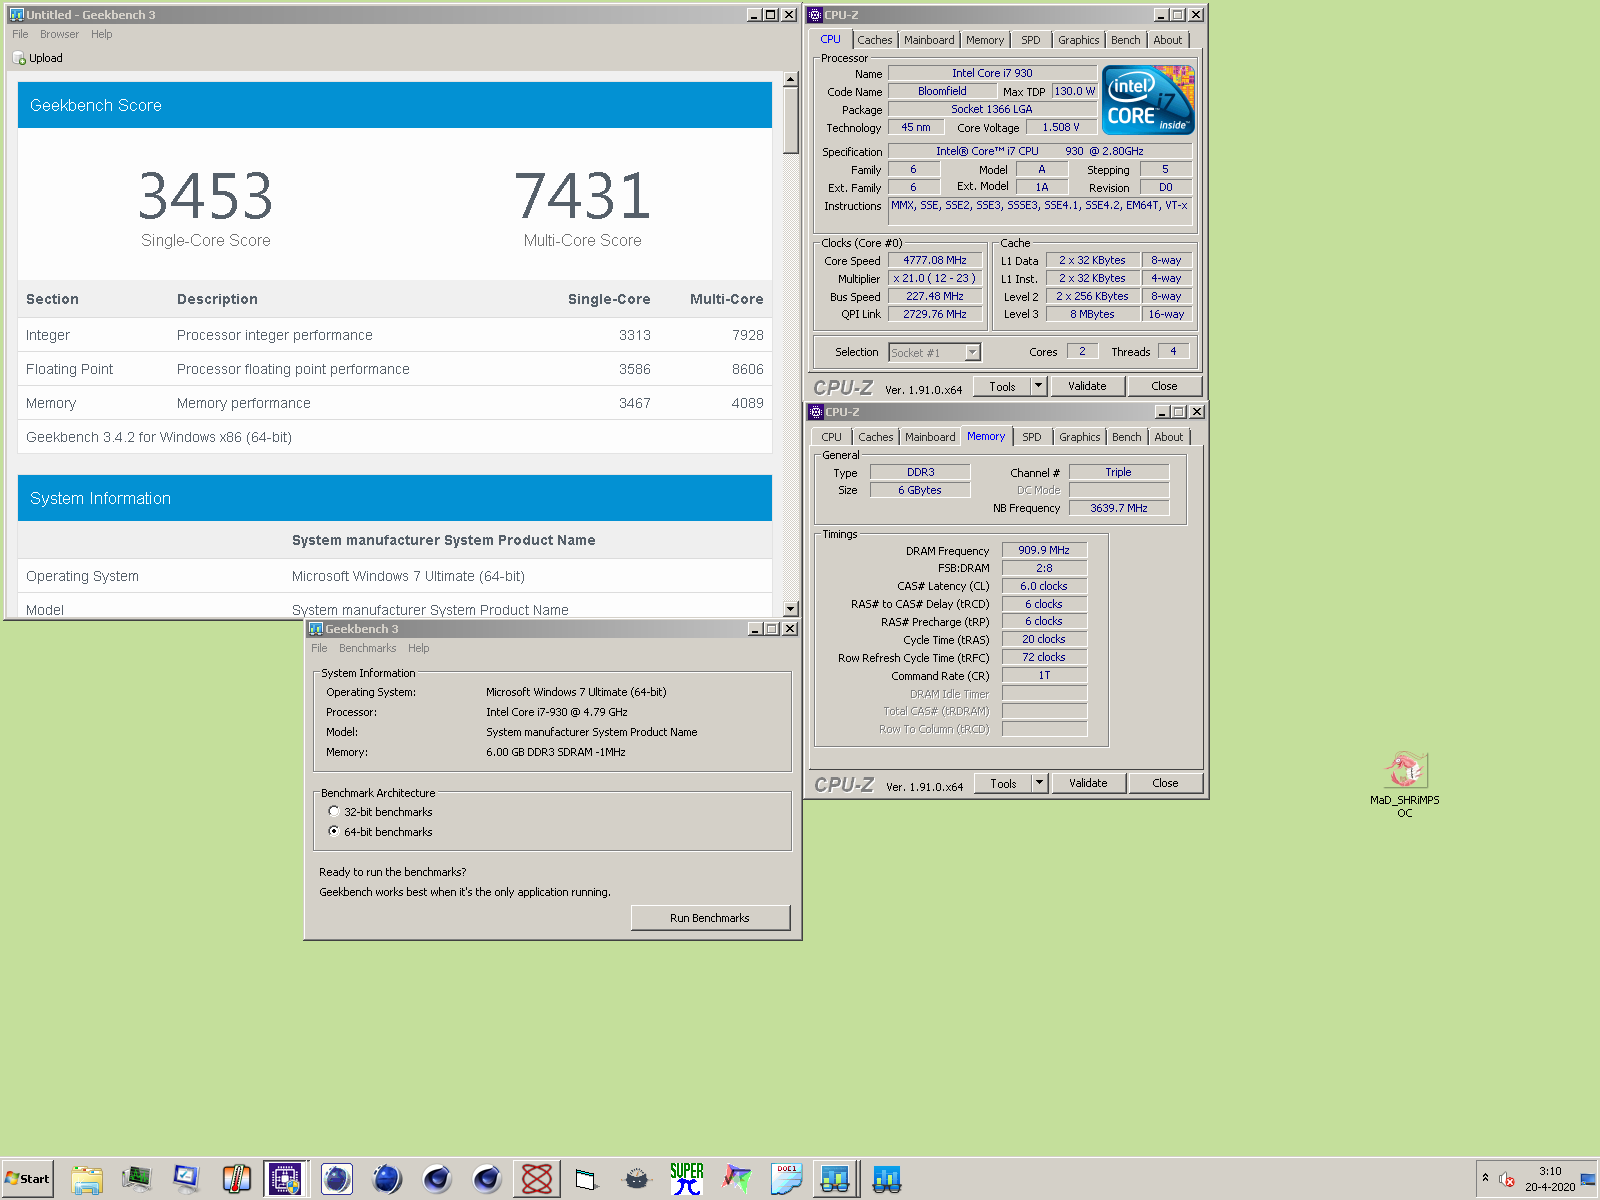Viewport: 1600px width, 1200px height.
Task: Open SPD tab in lower CPU-Z window
Action: click(1032, 437)
